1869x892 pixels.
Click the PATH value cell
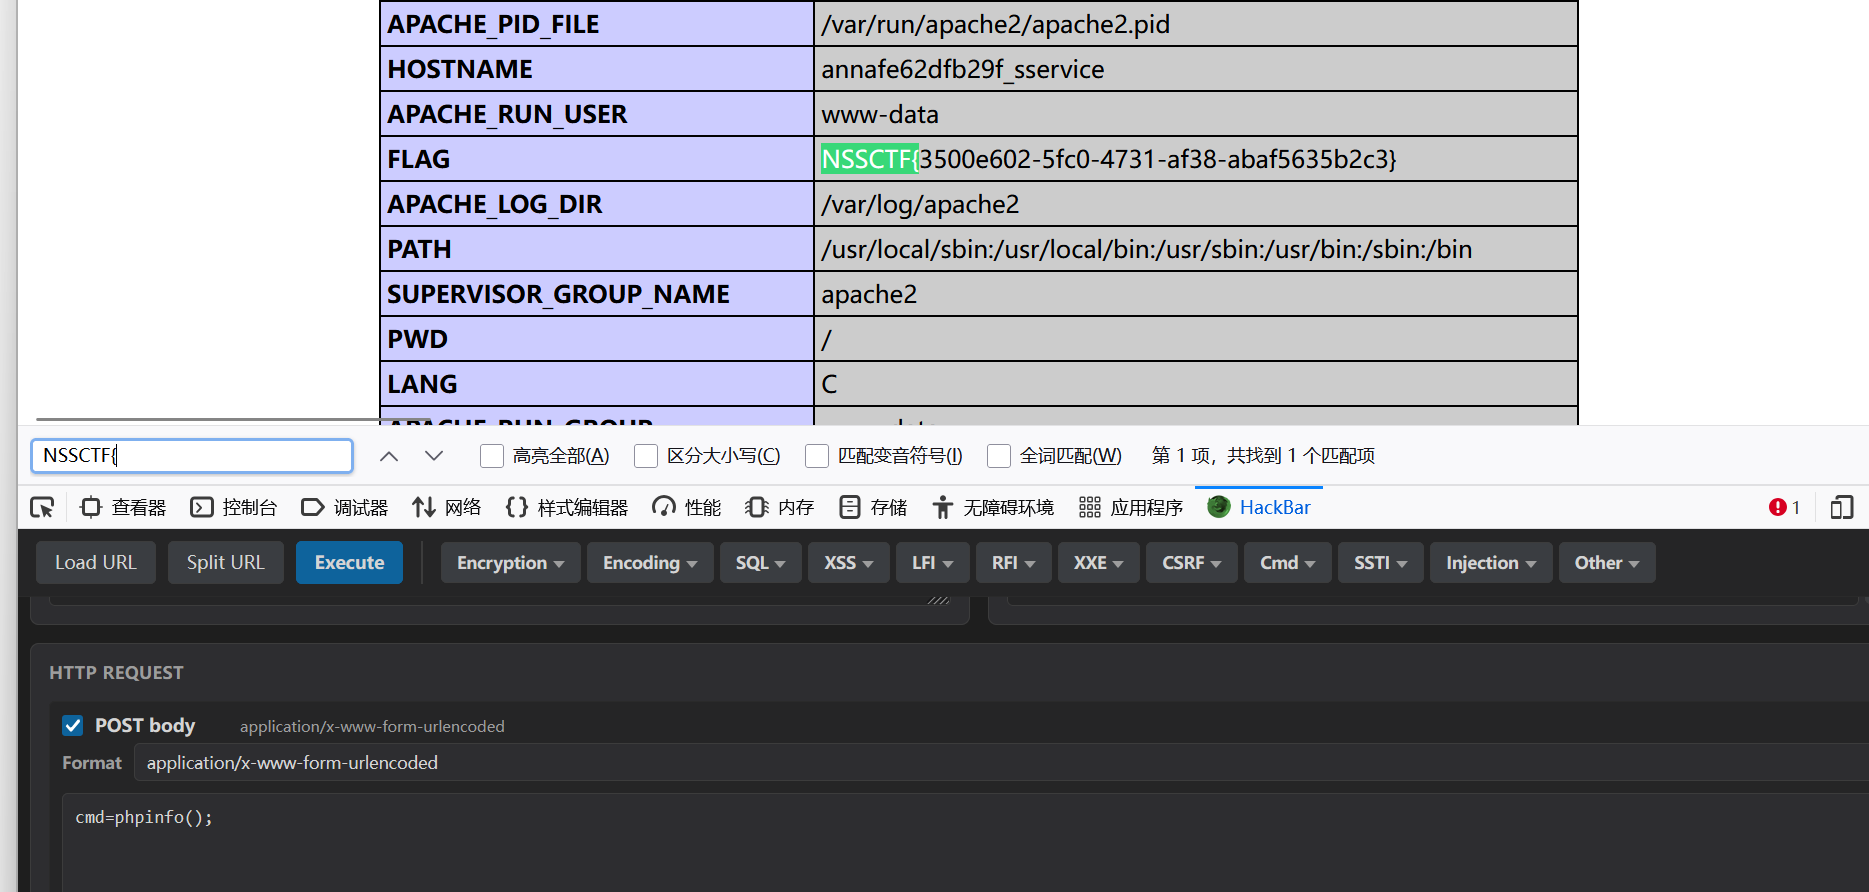[1196, 249]
